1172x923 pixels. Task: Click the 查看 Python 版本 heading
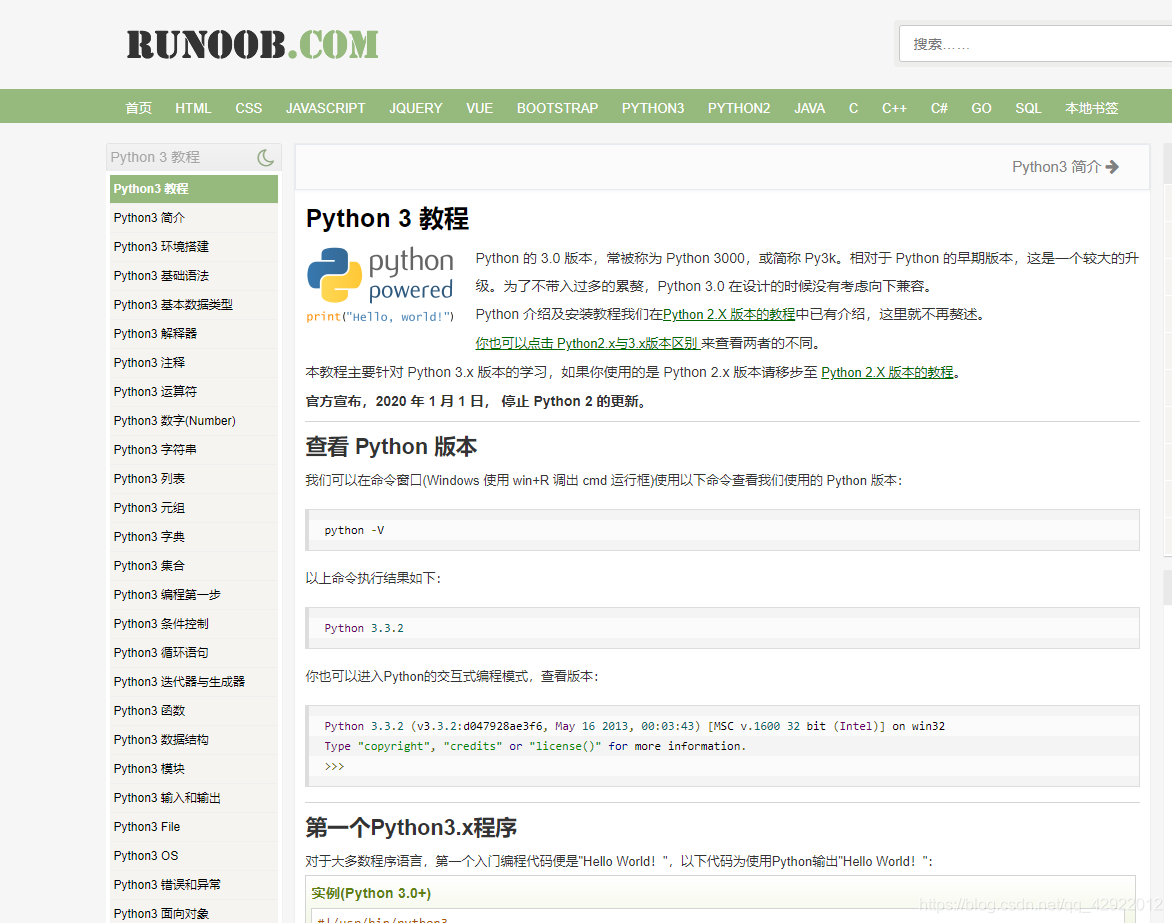[391, 446]
